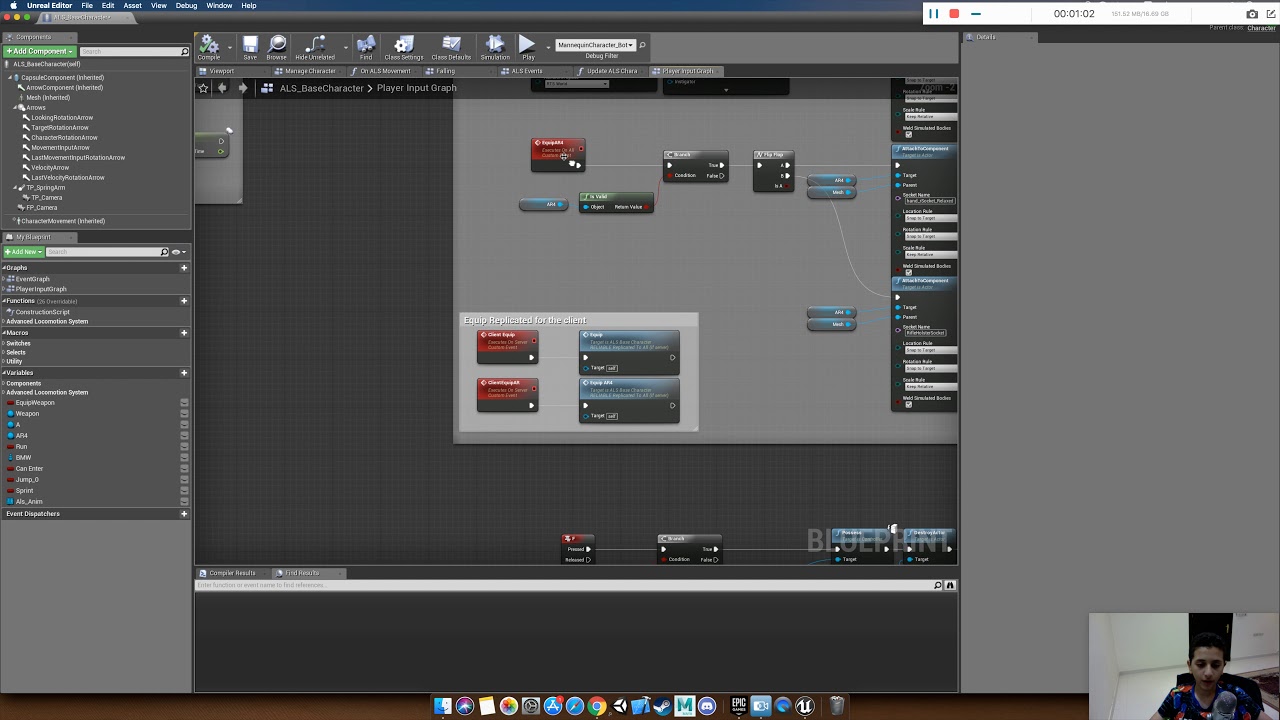Open the Add New dropdown

(24, 252)
